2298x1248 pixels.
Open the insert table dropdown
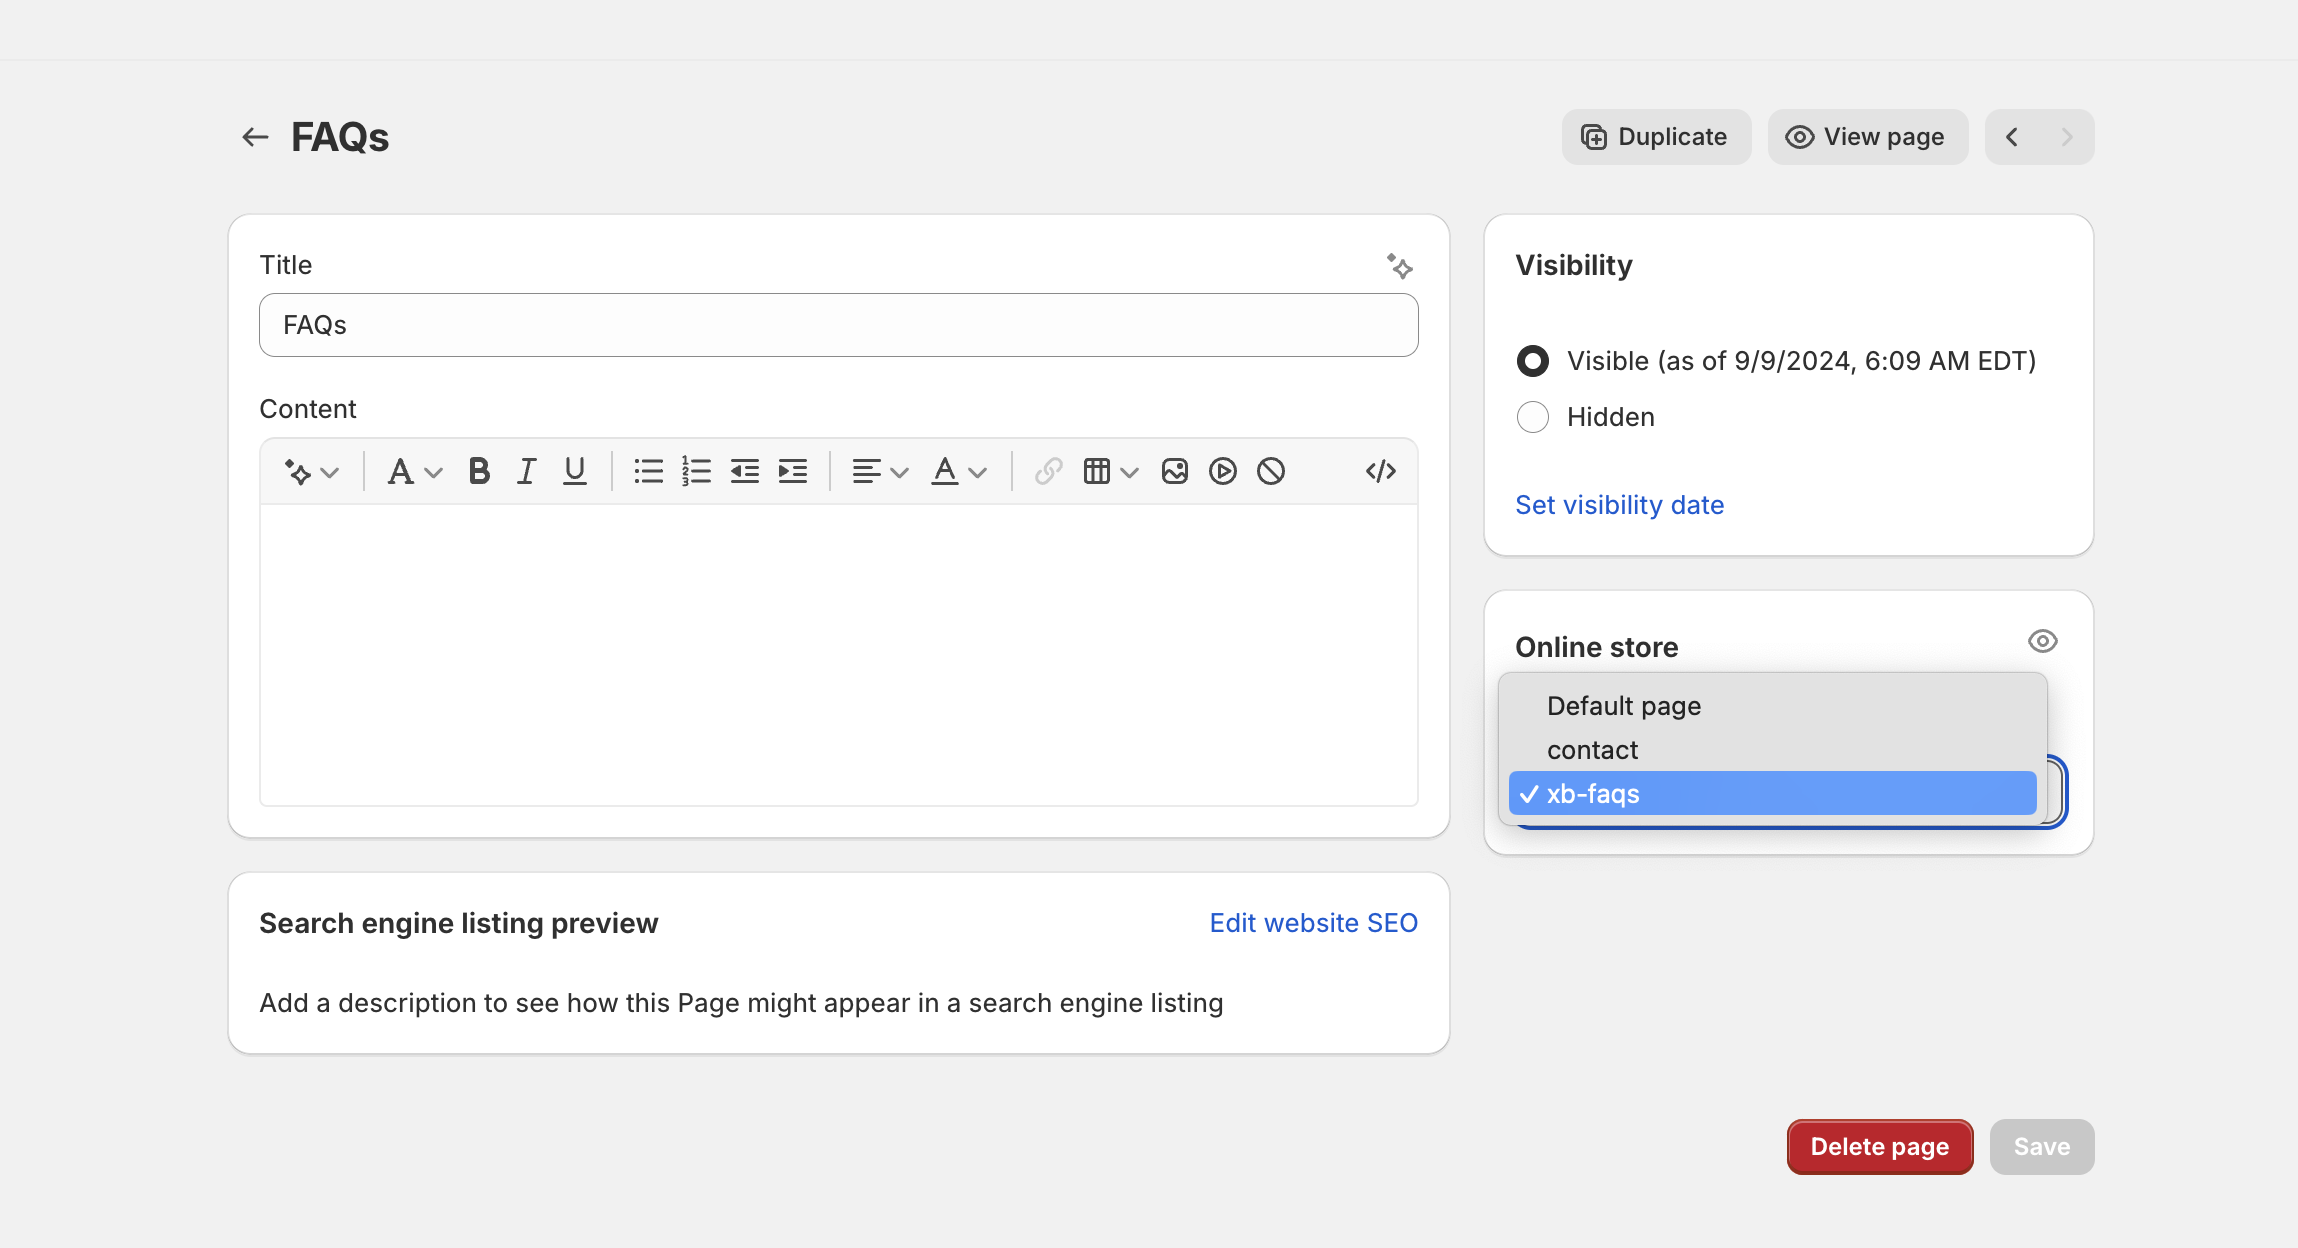[x=1110, y=472]
